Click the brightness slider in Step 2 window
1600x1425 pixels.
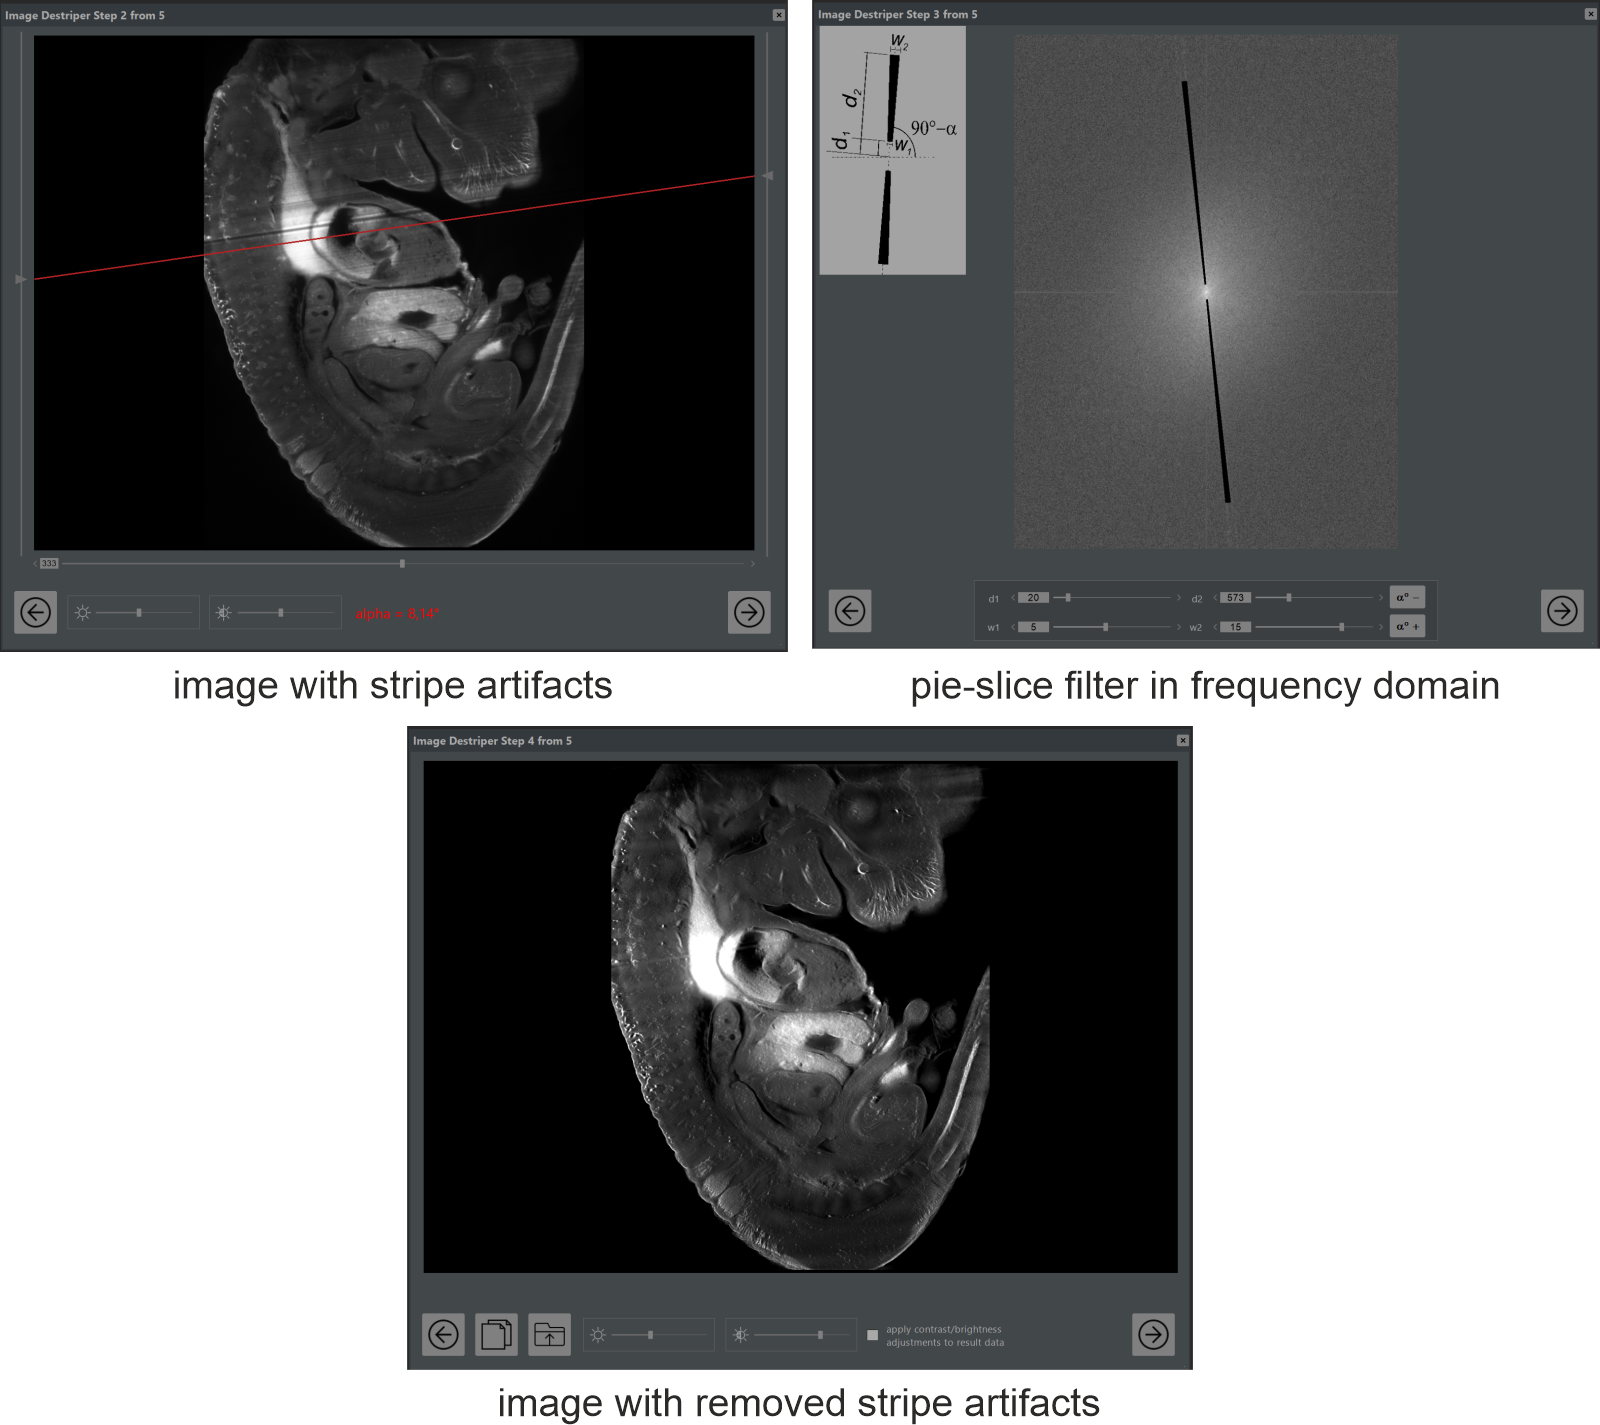tap(139, 613)
